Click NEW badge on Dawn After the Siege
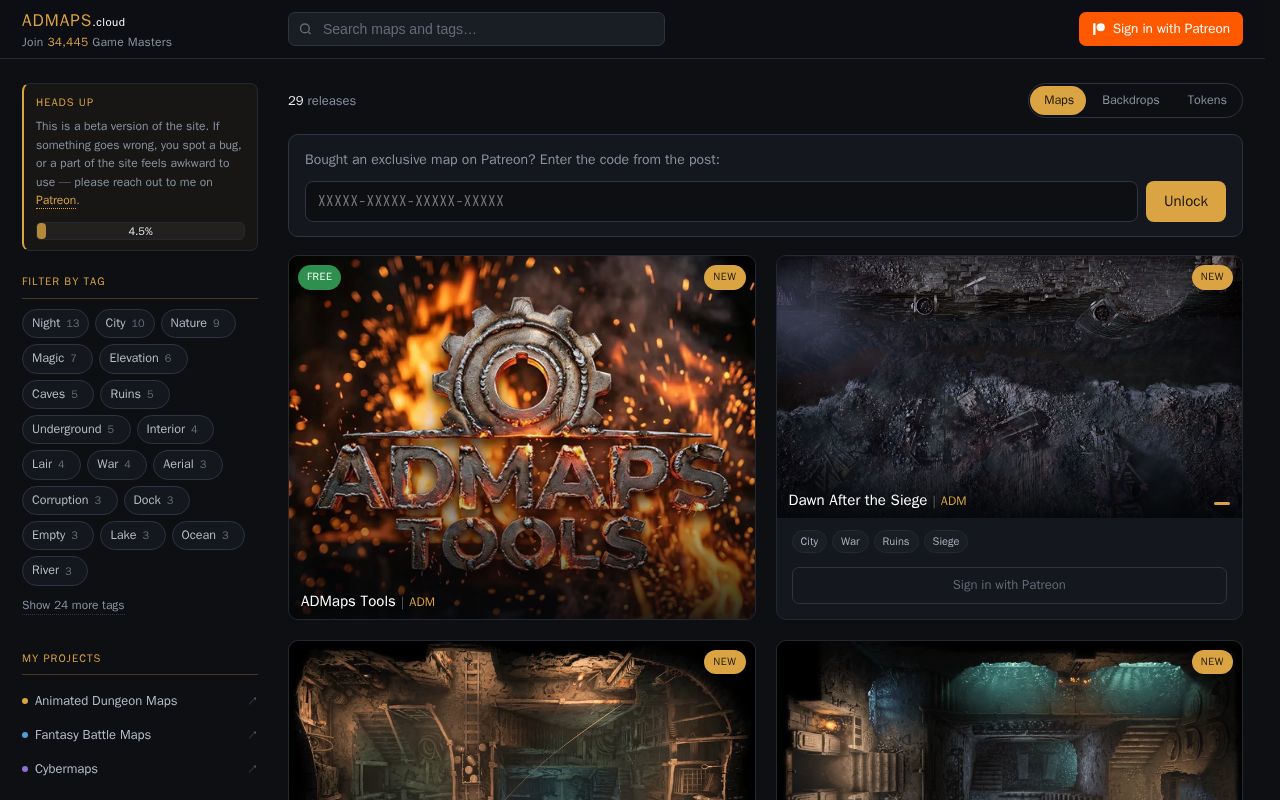1280x800 pixels. point(1212,277)
